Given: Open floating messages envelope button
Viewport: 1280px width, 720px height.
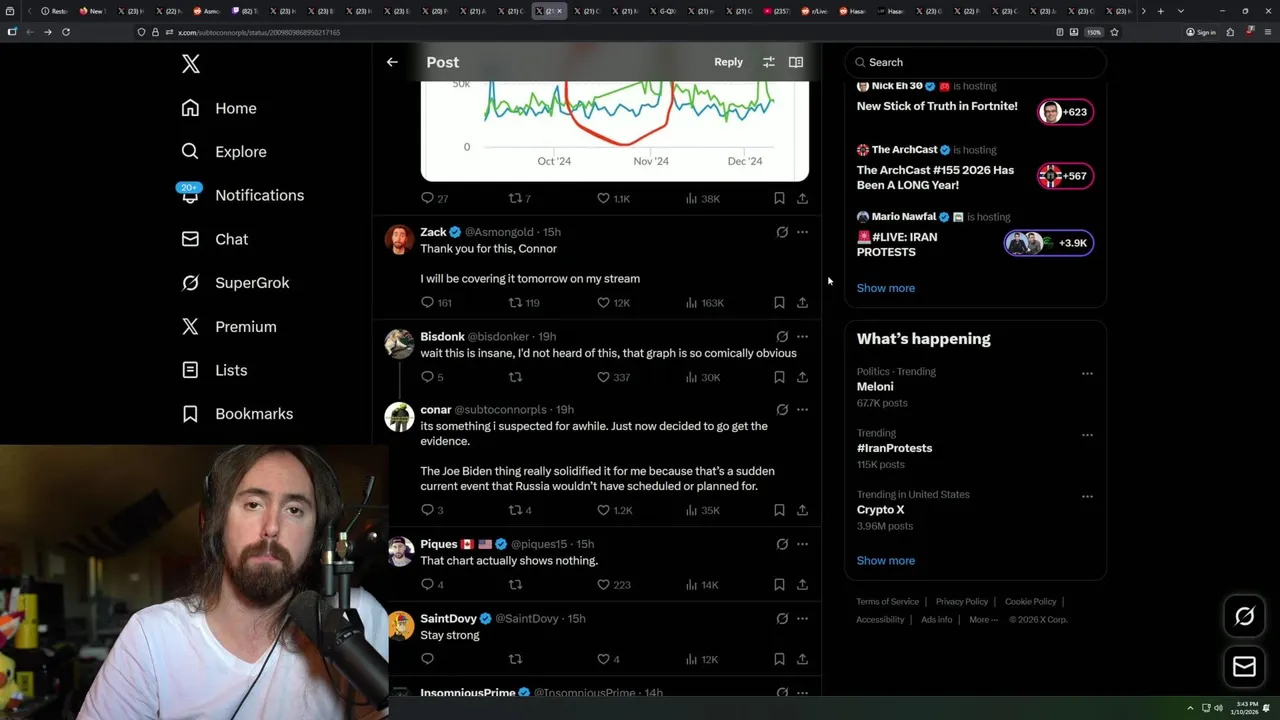Looking at the screenshot, I should pos(1244,667).
